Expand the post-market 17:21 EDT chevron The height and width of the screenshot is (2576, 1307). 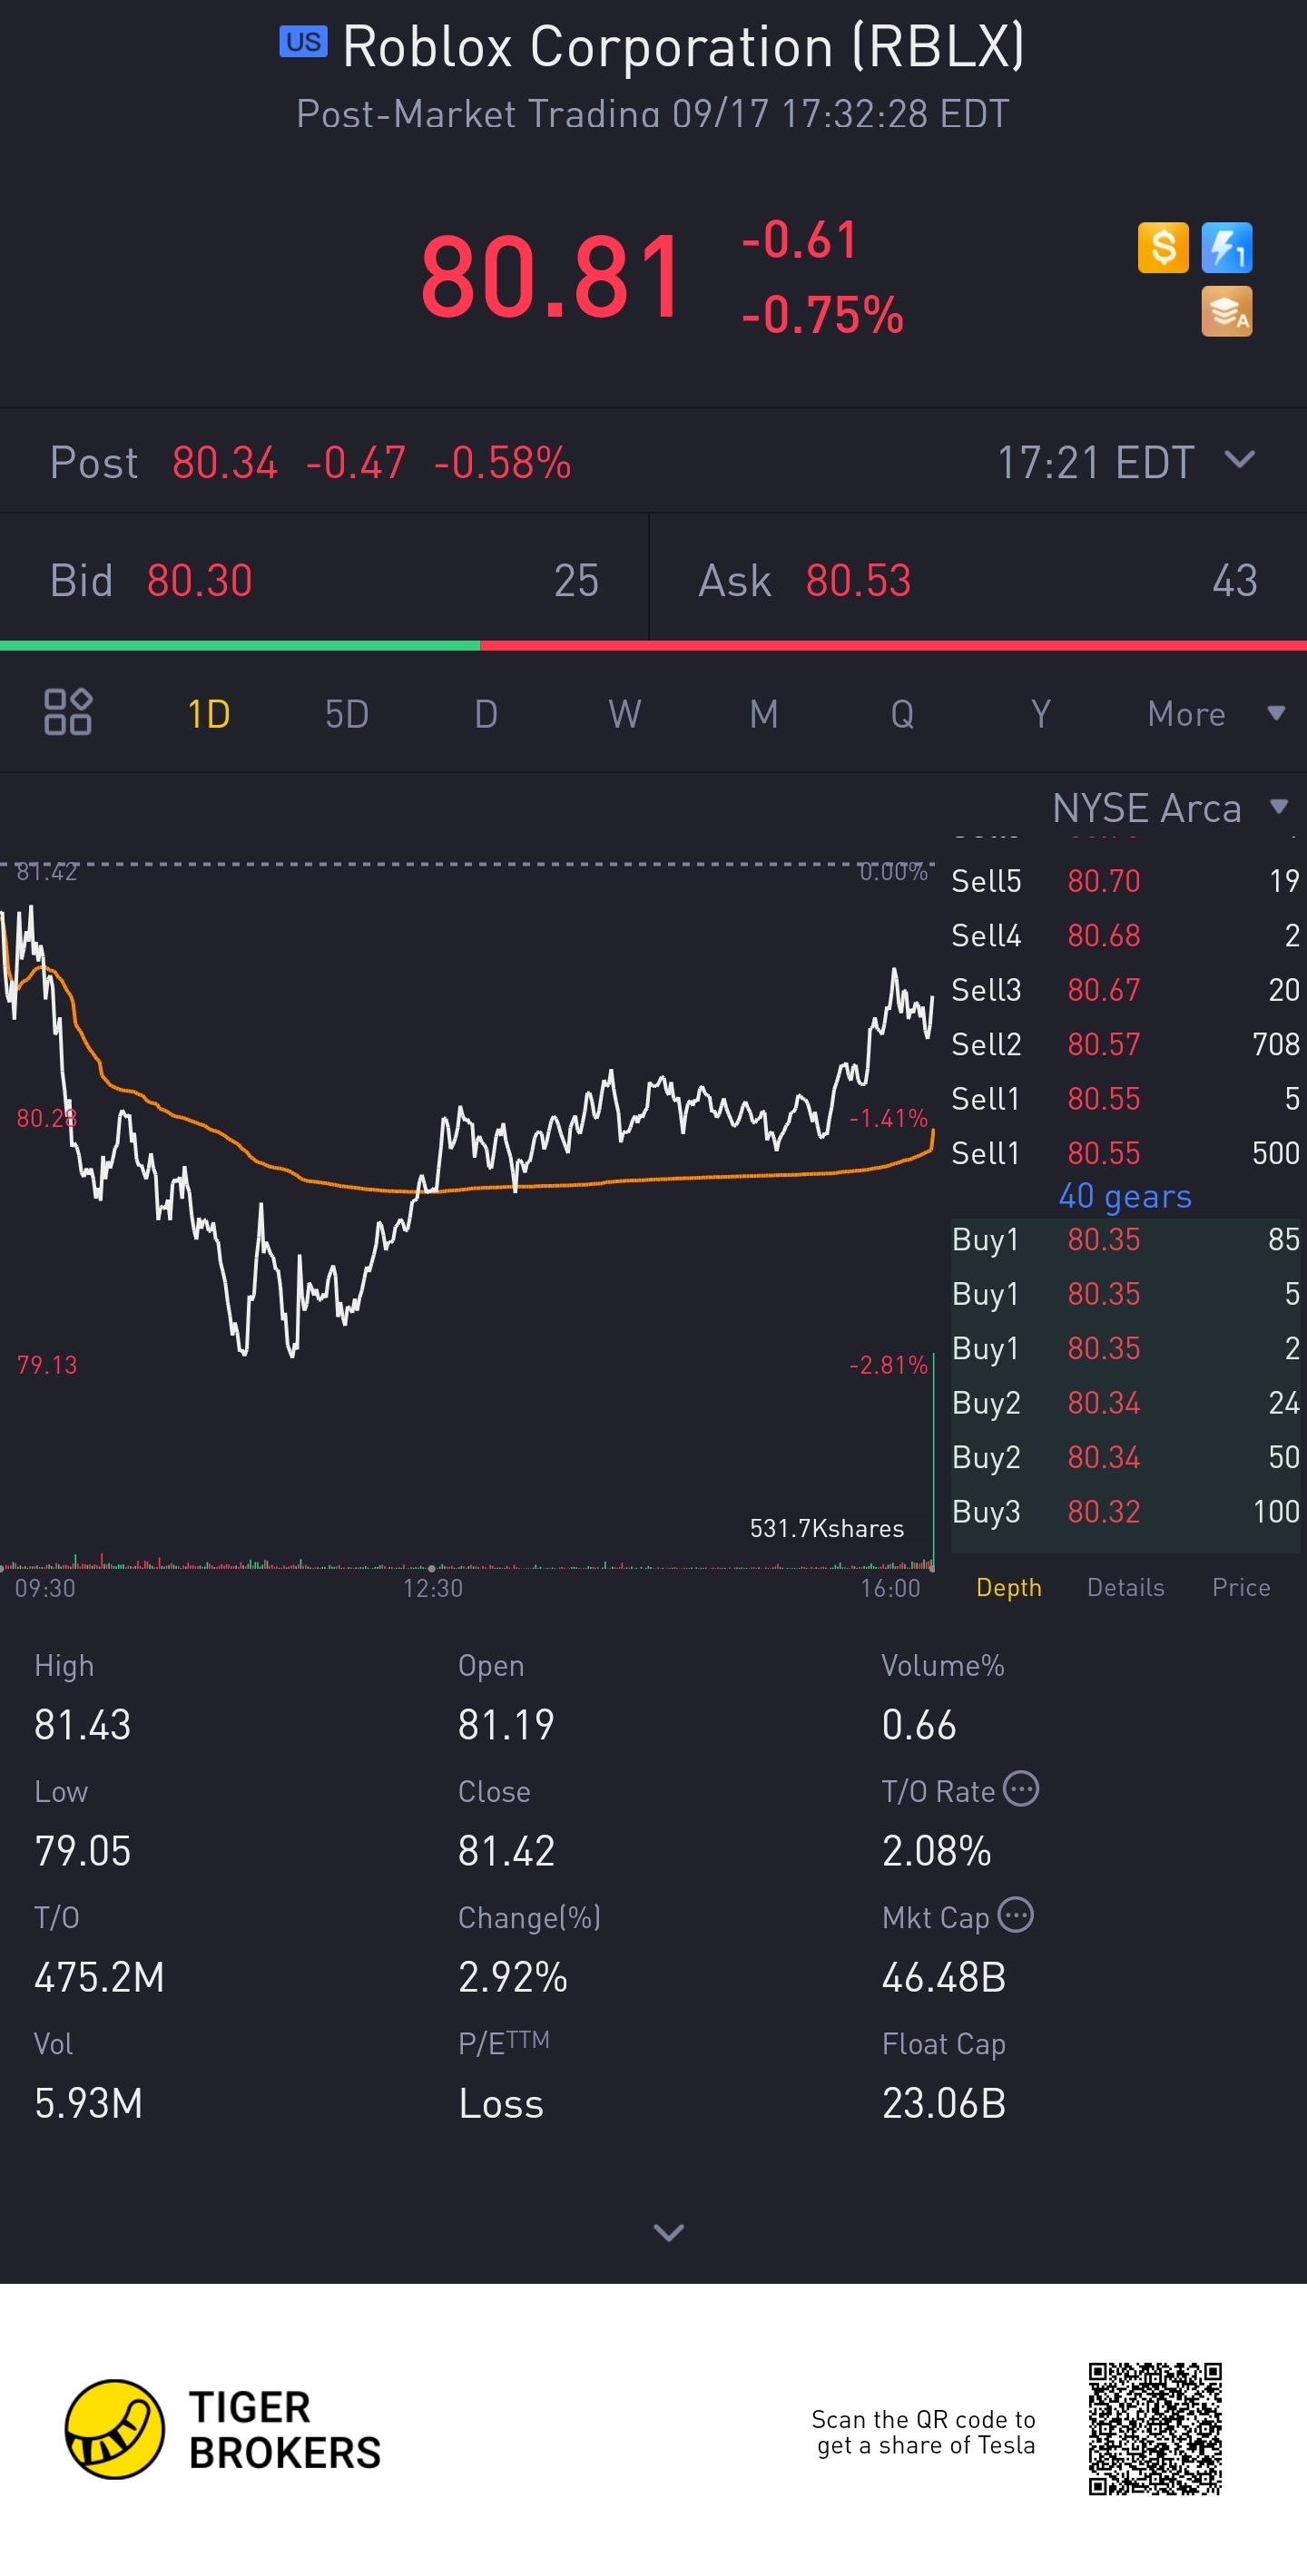1239,460
